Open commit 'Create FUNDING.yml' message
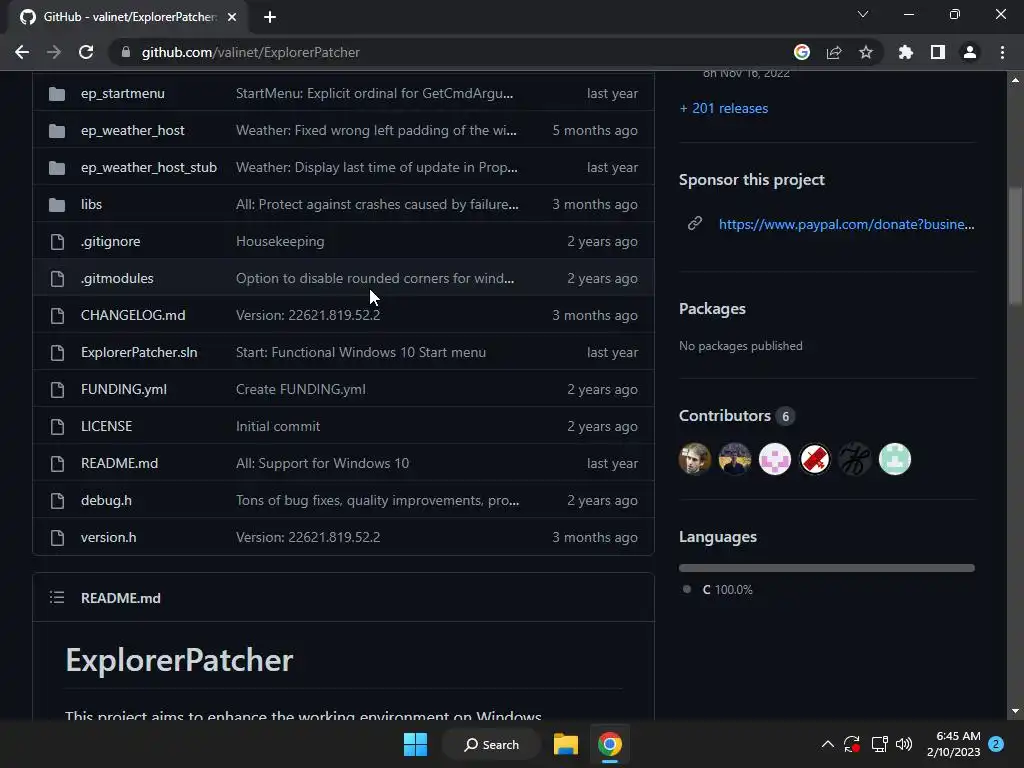1024x768 pixels. pos(301,389)
